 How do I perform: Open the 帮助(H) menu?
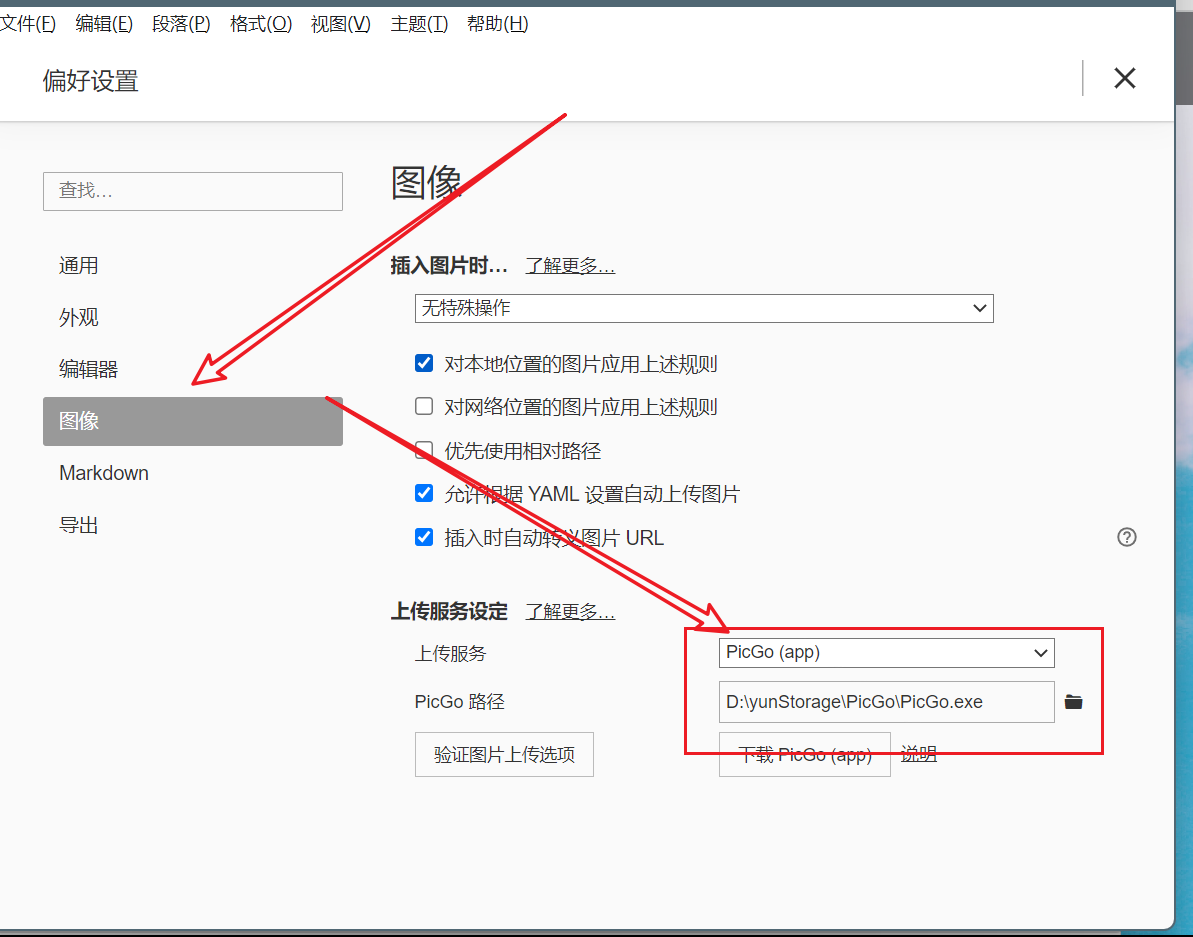tap(498, 24)
